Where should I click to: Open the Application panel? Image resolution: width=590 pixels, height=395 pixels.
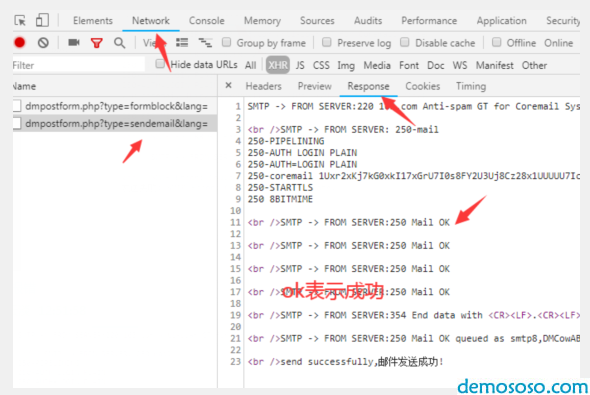point(502,21)
